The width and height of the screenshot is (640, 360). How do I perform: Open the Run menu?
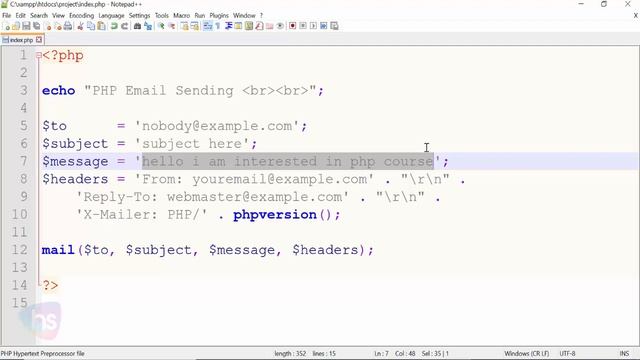(x=200, y=16)
